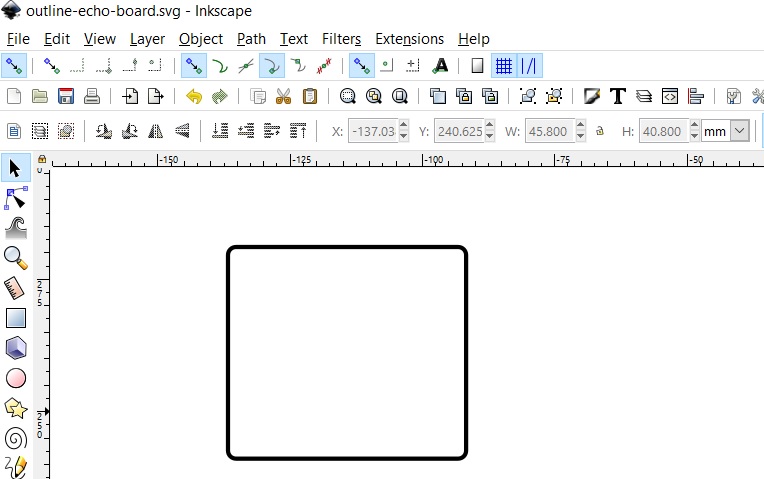Screen dimensions: 764x479
Task: Activate the Zoom magnifier tool
Action: coord(15,258)
